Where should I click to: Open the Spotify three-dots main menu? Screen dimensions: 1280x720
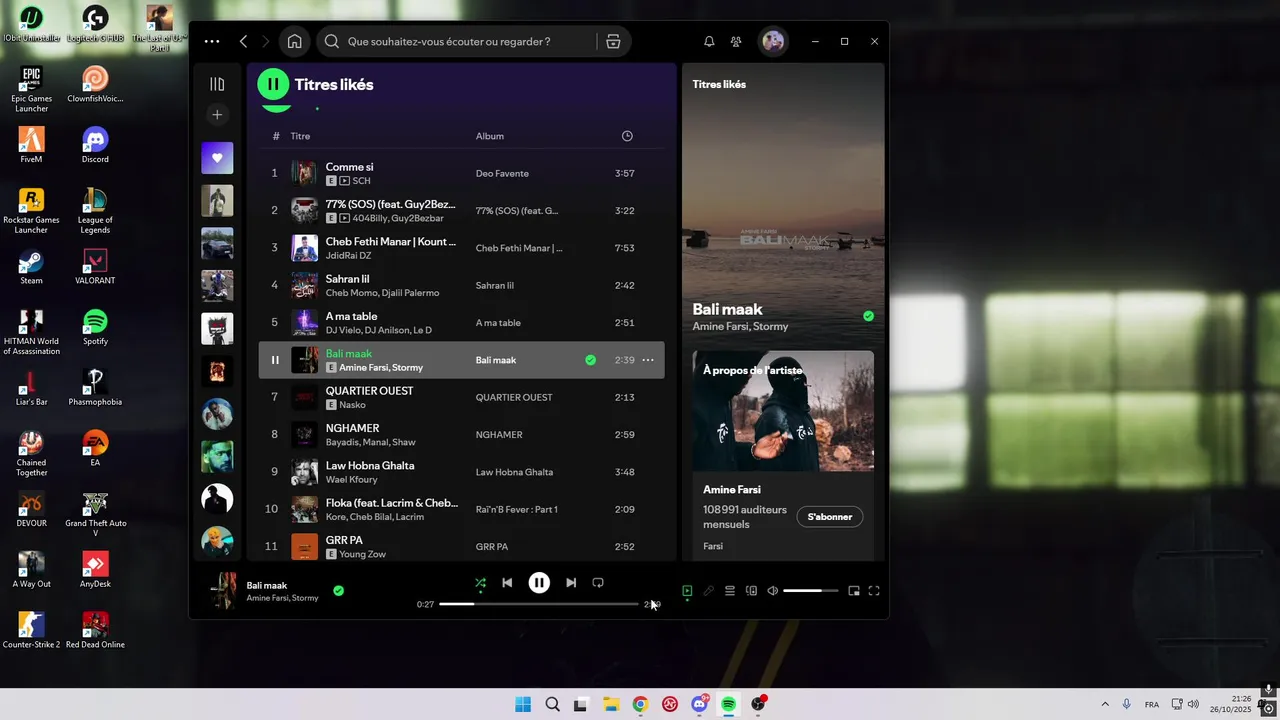(212, 42)
